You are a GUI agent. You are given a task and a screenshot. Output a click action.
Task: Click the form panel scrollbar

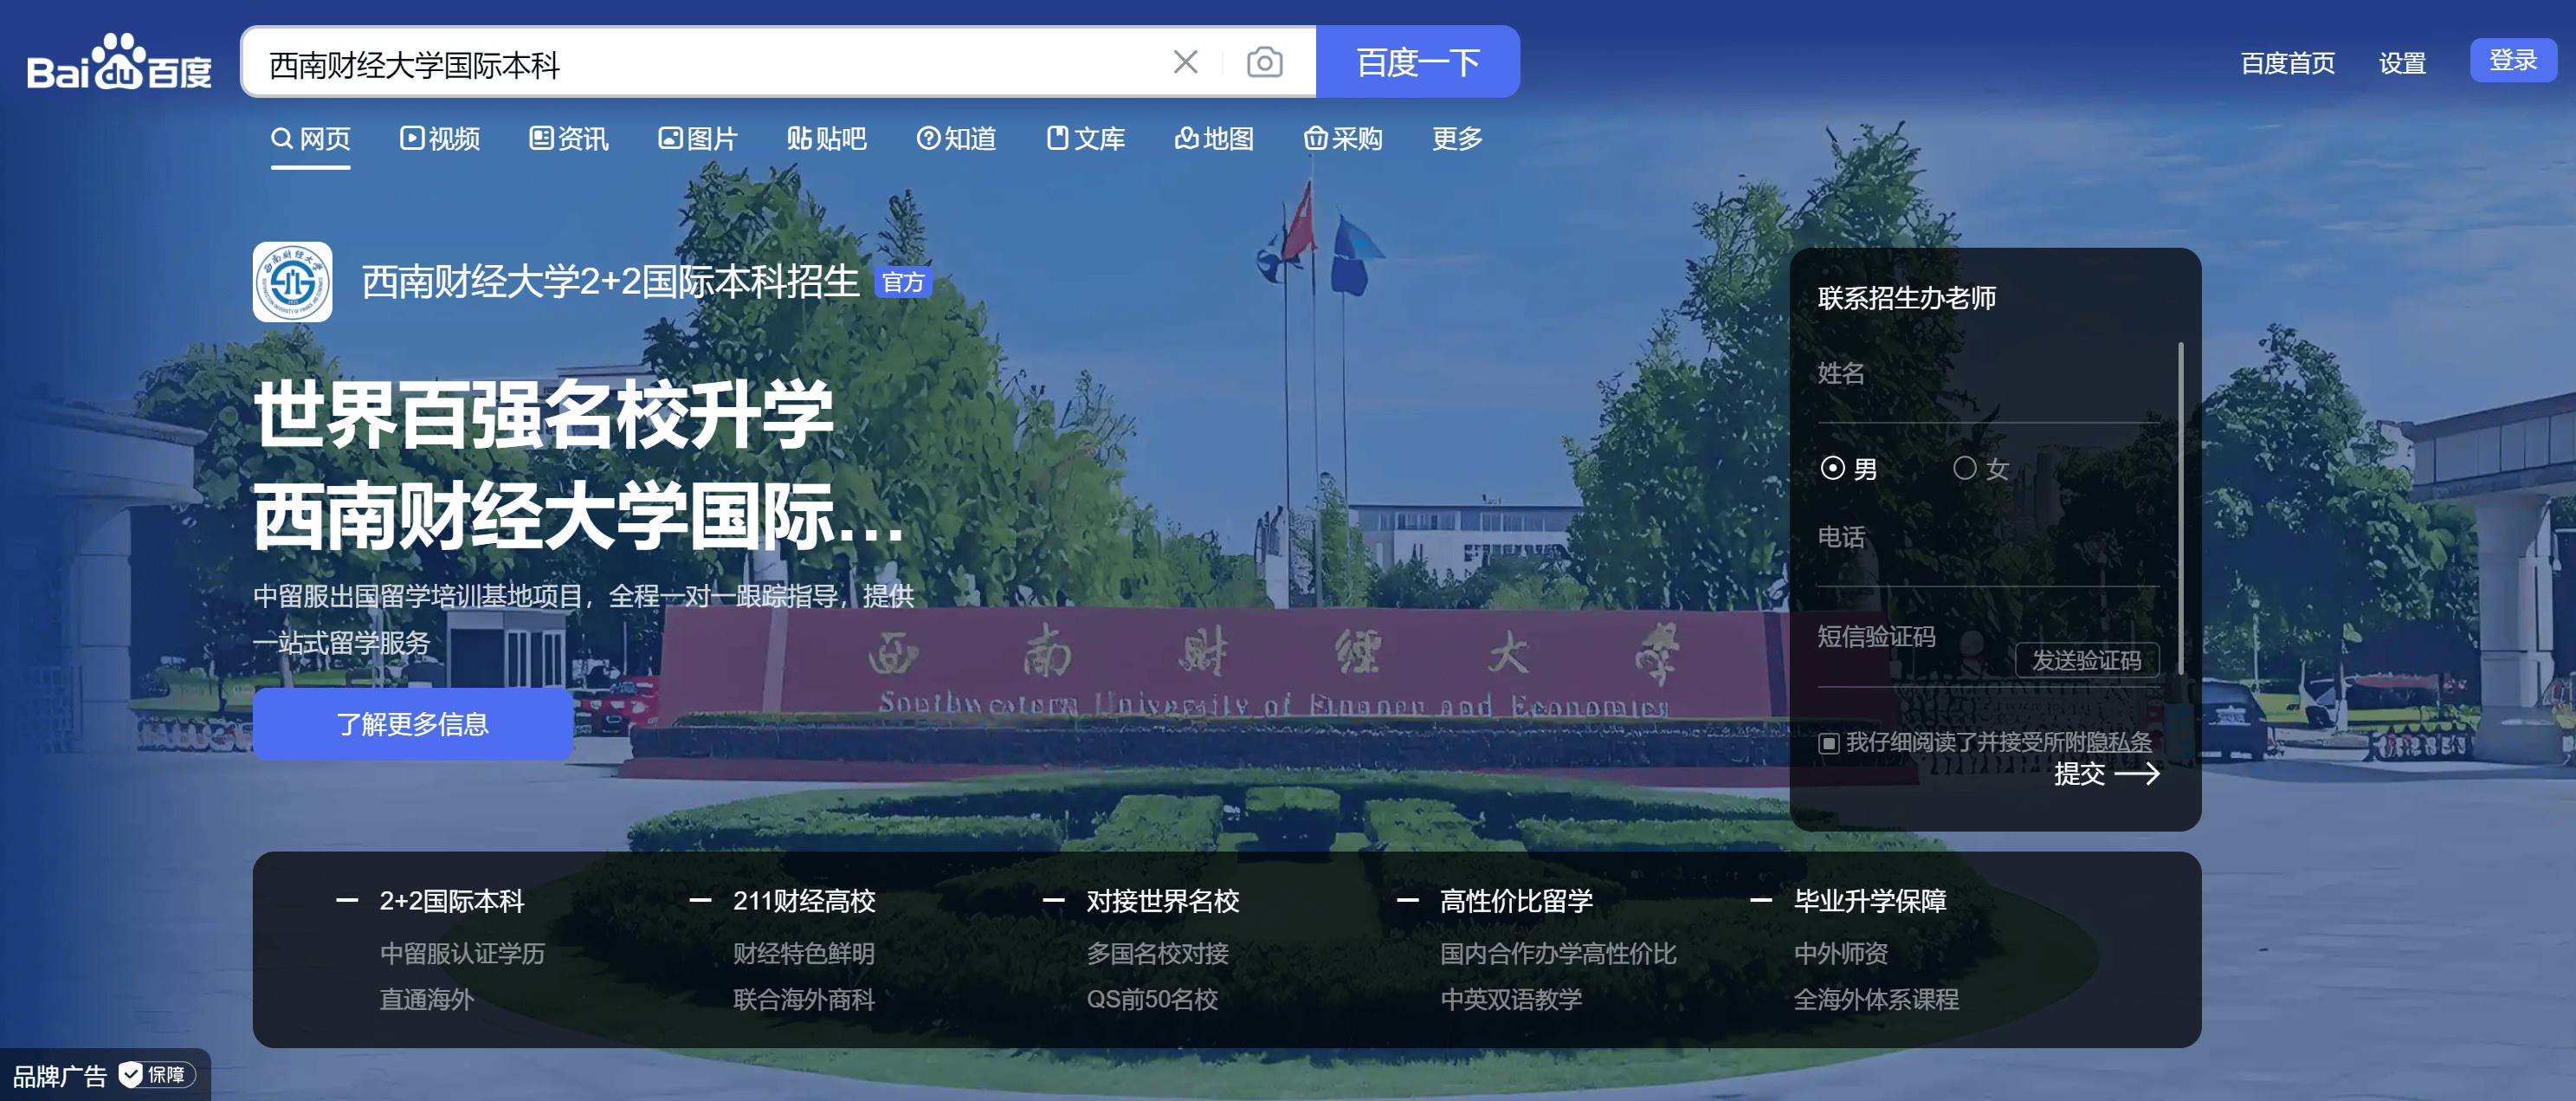(x=2180, y=509)
